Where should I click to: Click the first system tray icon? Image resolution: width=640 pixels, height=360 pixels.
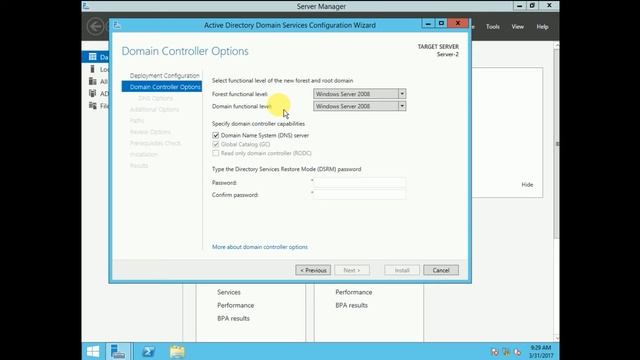[x=495, y=352]
